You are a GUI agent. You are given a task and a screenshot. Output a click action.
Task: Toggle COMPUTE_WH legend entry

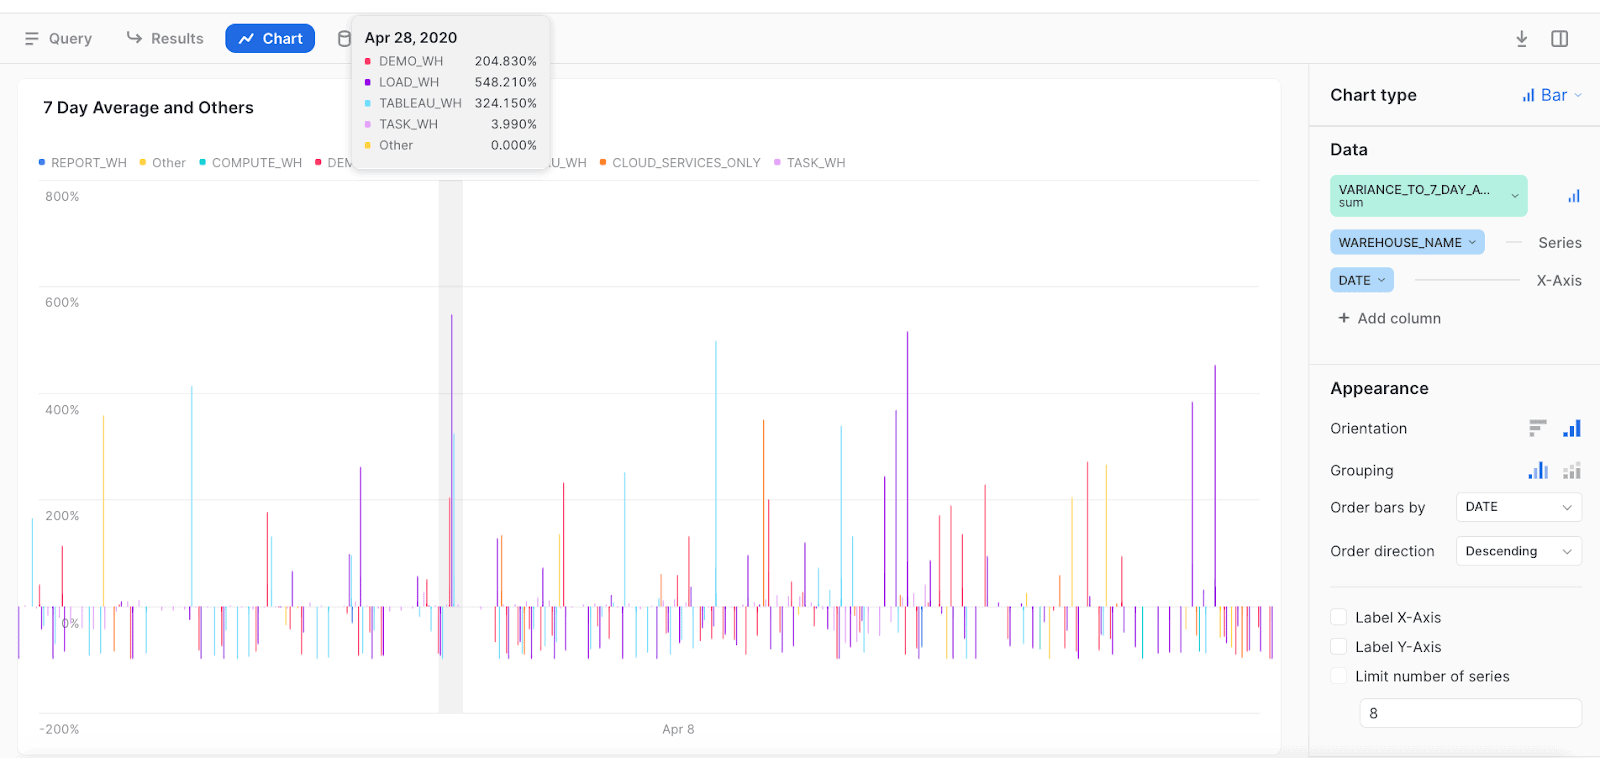click(250, 162)
